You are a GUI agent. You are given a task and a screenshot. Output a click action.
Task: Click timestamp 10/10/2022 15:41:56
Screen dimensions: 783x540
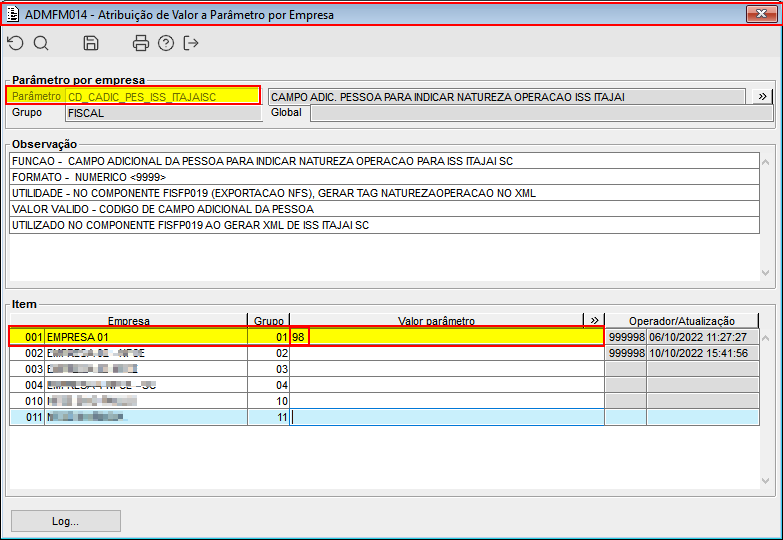[x=703, y=353]
